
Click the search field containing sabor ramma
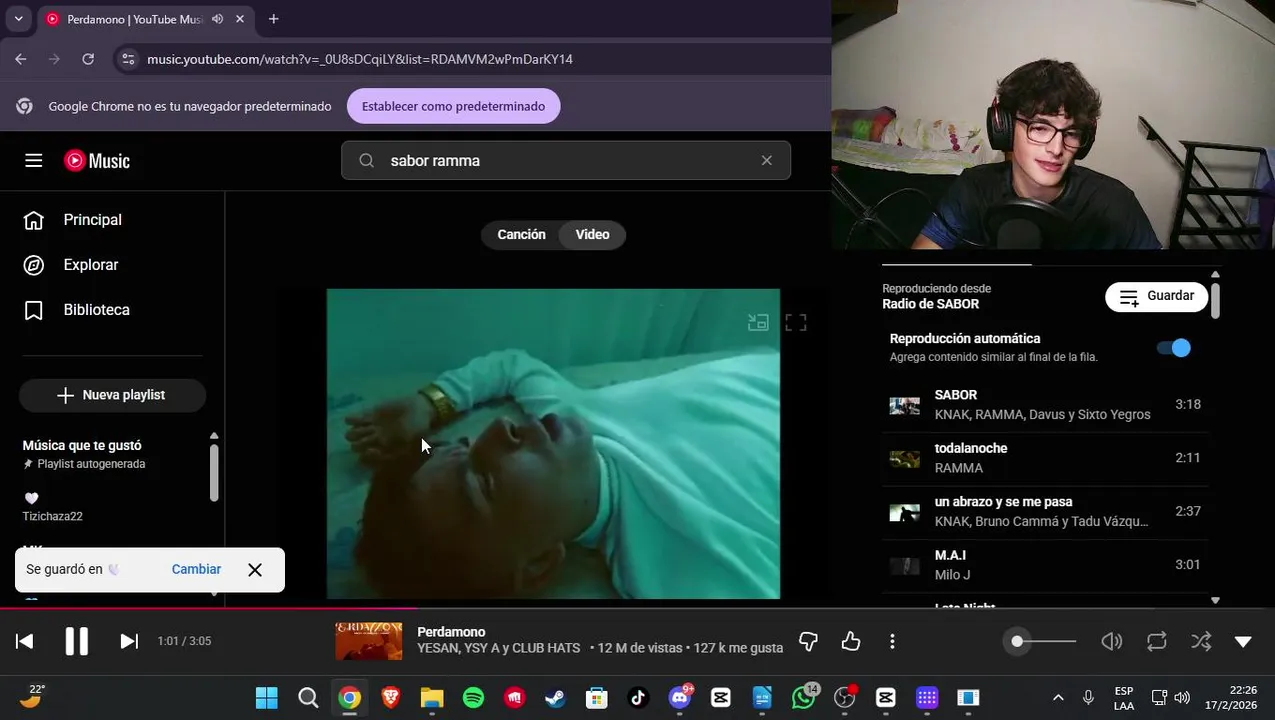click(x=566, y=160)
